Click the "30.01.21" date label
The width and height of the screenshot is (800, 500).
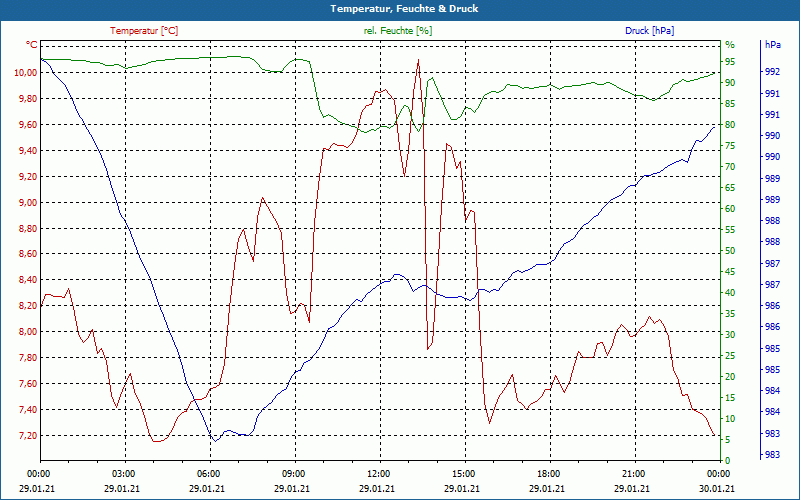pyautogui.click(x=717, y=489)
